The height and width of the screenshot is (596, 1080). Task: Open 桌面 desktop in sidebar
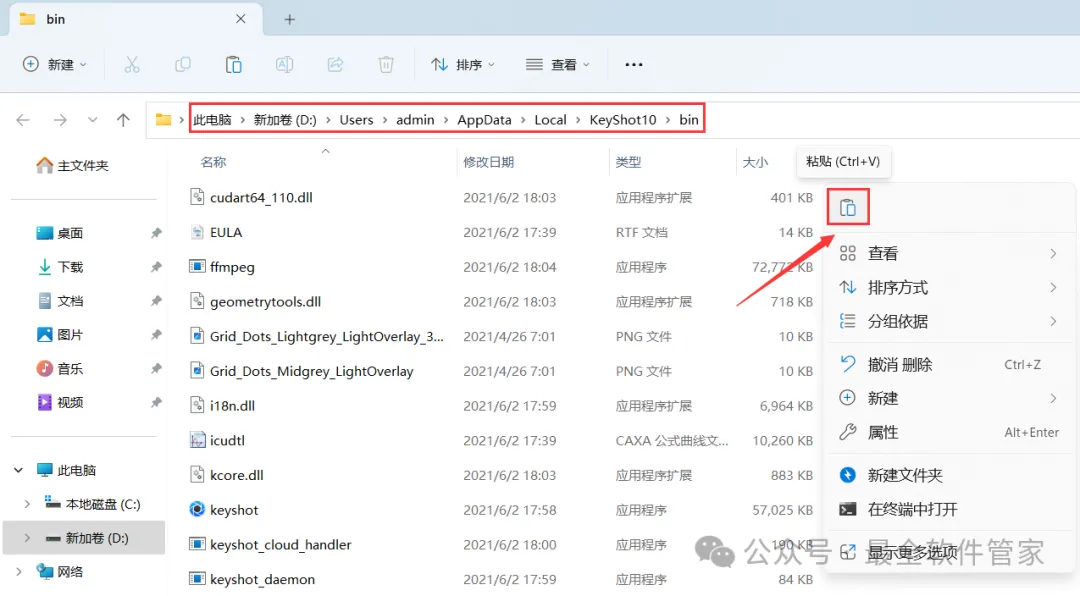coord(60,234)
